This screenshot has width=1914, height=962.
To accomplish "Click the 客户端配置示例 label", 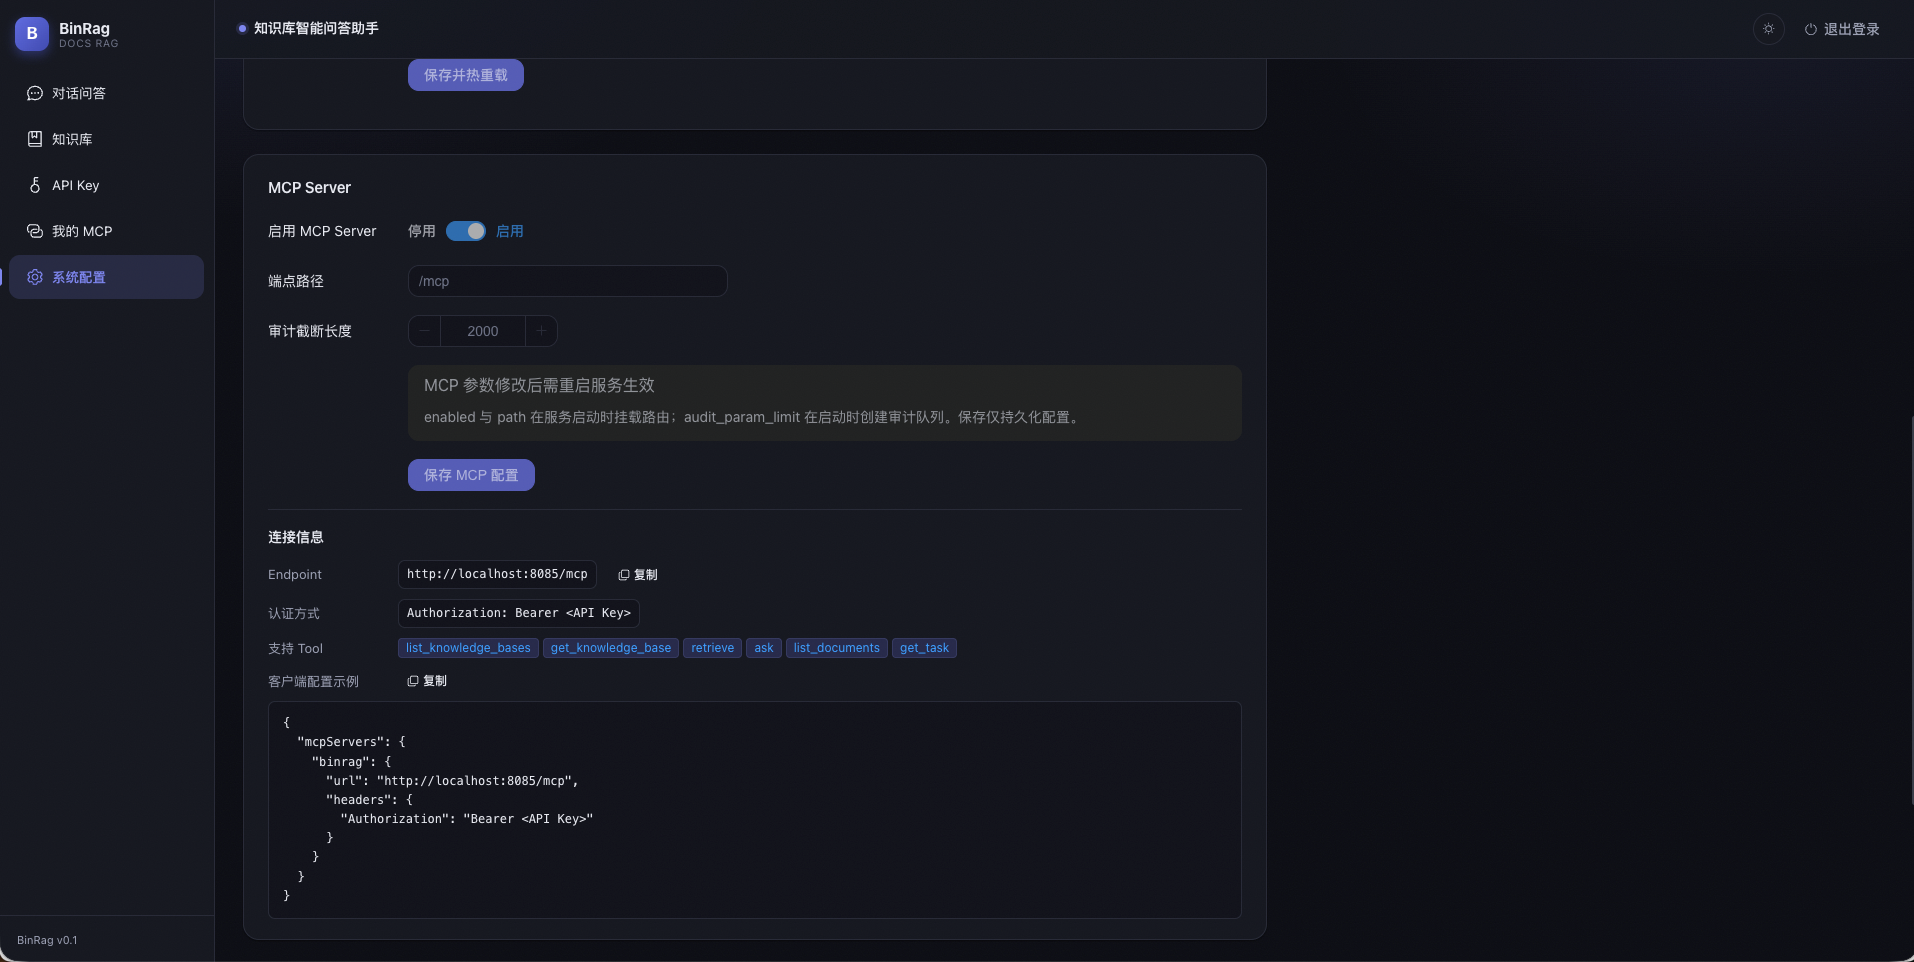I will pos(313,682).
